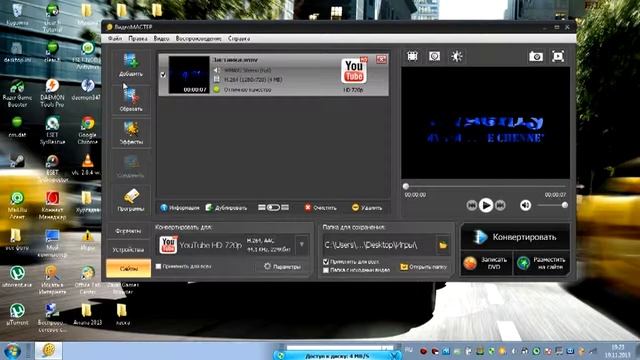
Task: Click the Соединить (join) sidebar icon
Action: 131,166
